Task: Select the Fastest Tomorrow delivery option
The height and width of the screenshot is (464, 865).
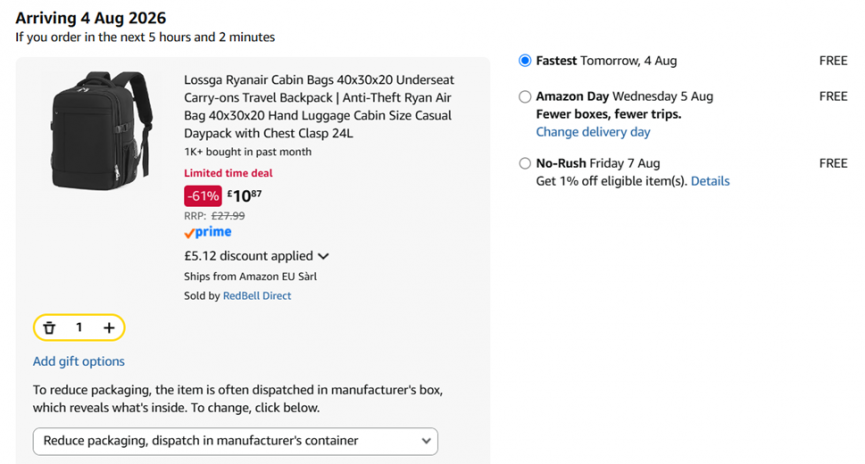Action: (525, 61)
